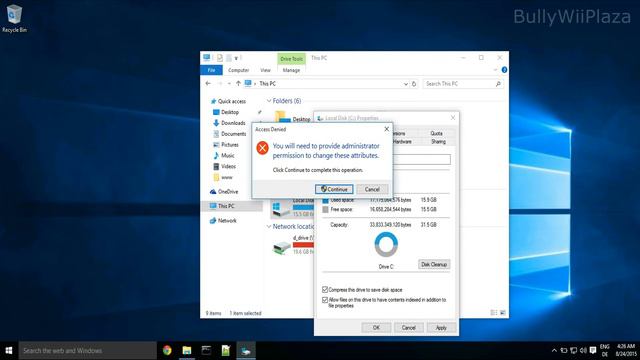Open the File tab in File Explorer
The image size is (640, 360).
(211, 70)
